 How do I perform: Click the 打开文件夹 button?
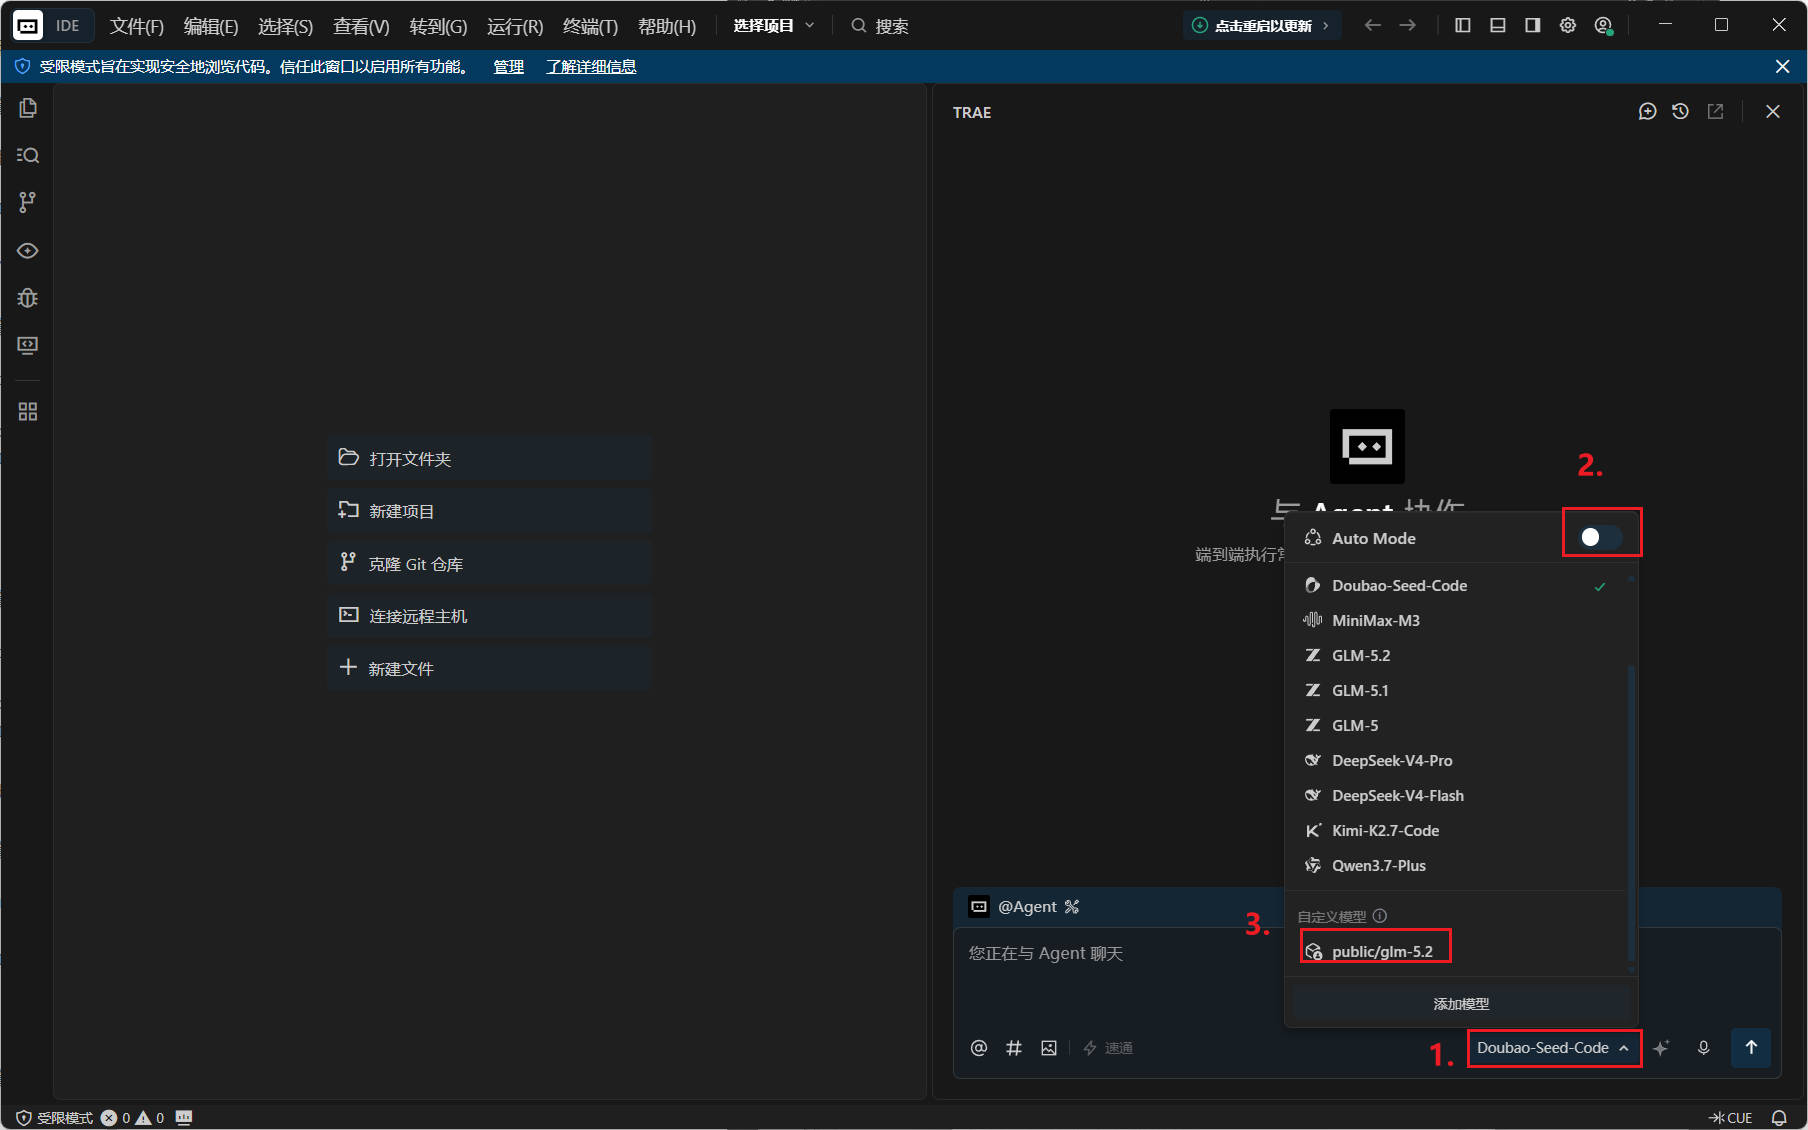(x=489, y=458)
